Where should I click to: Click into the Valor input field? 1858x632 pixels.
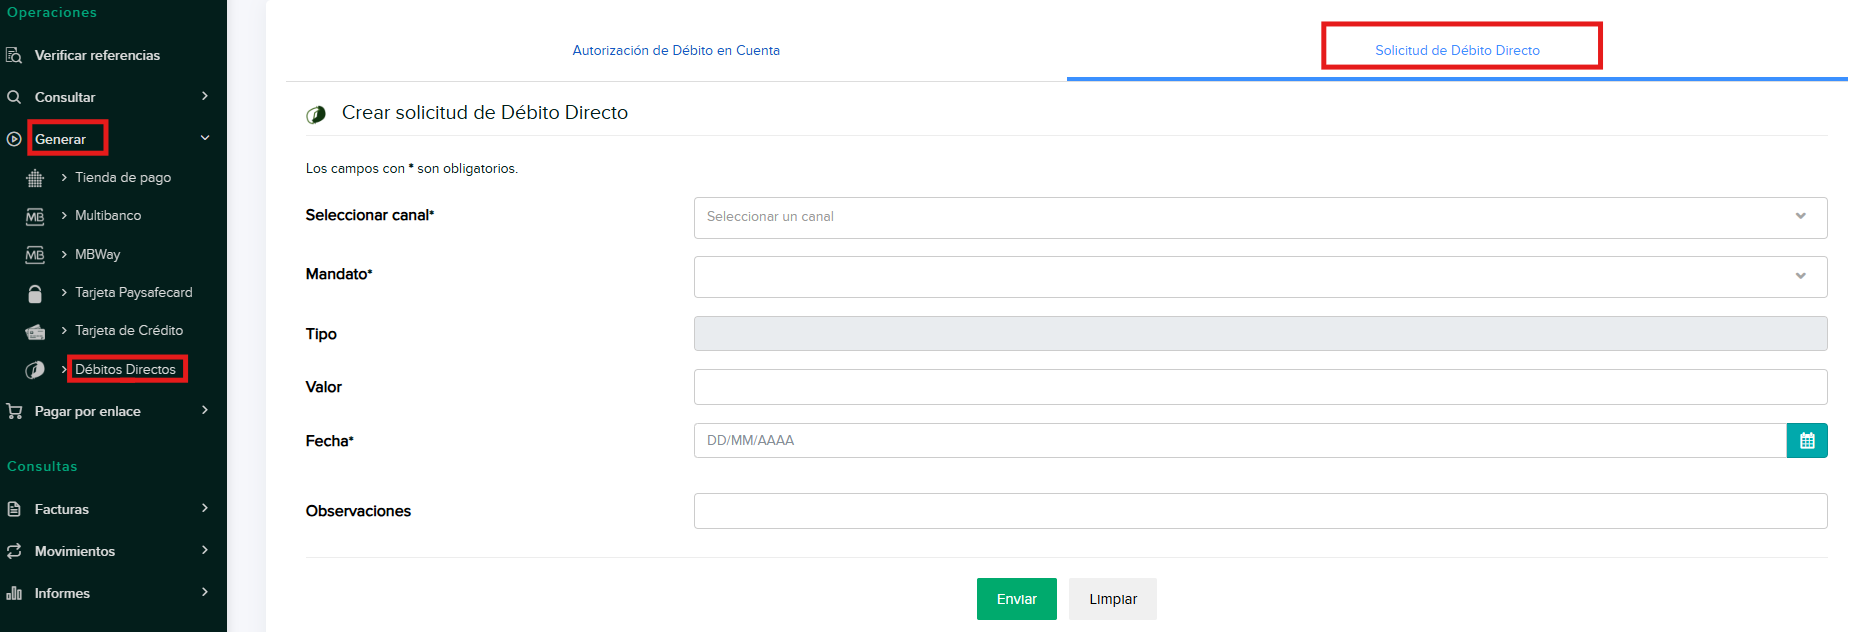[x=1259, y=387]
